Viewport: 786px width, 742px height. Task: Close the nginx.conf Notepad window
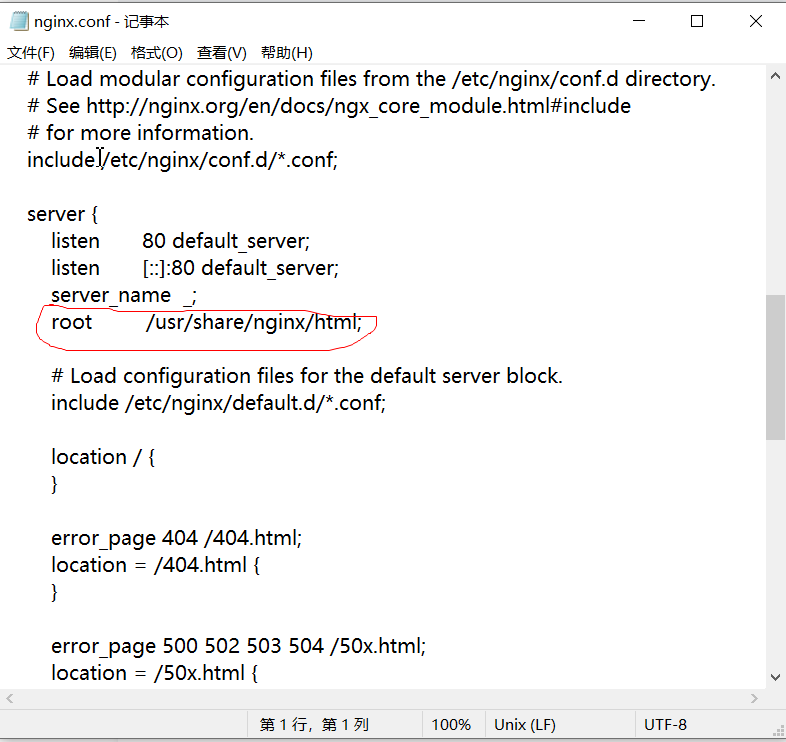[x=755, y=21]
